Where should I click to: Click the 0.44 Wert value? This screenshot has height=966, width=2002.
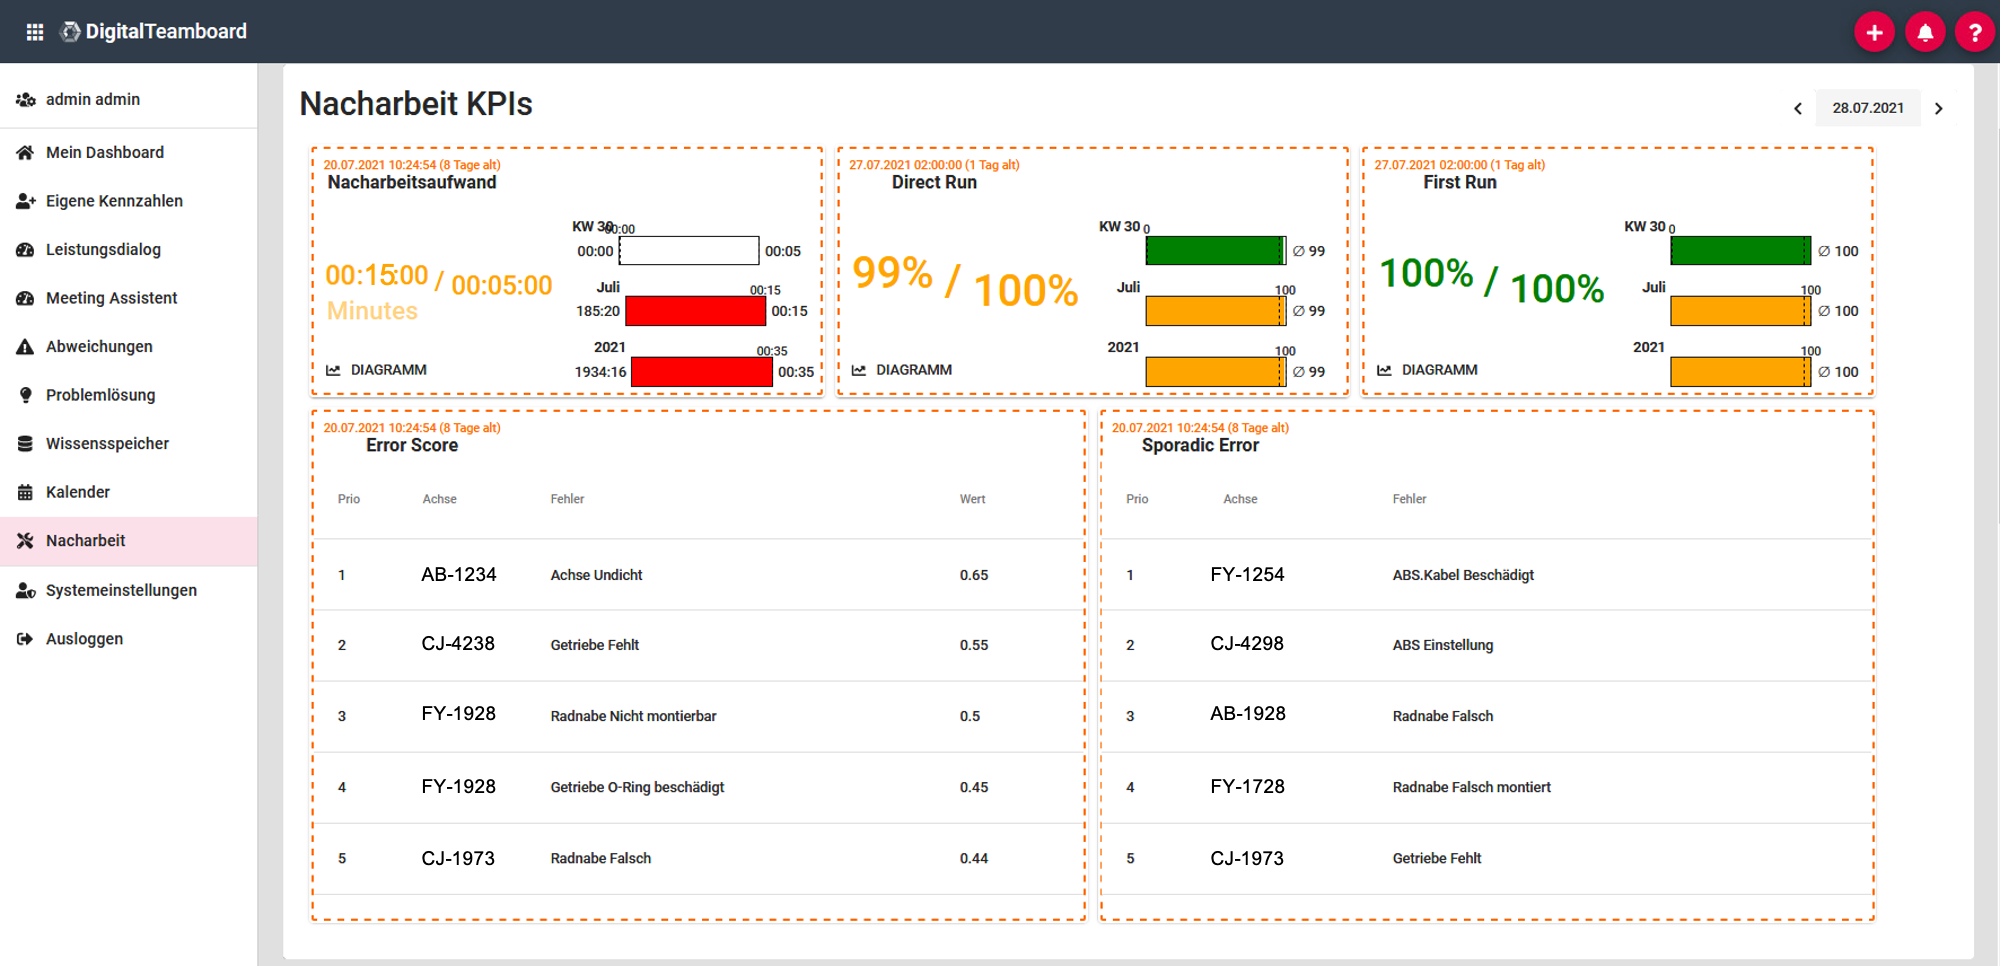click(x=974, y=859)
